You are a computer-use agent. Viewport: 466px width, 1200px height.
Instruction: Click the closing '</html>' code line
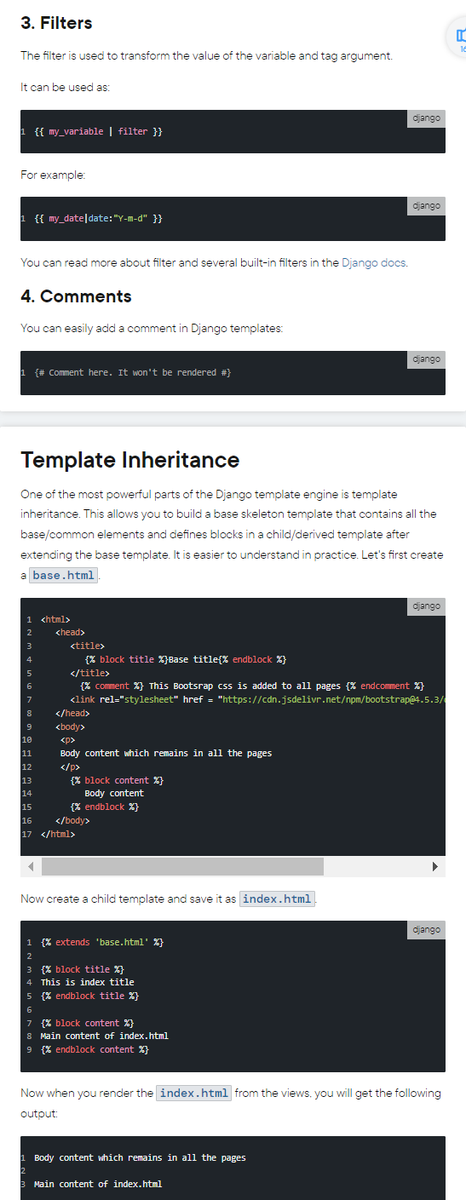tap(57, 833)
